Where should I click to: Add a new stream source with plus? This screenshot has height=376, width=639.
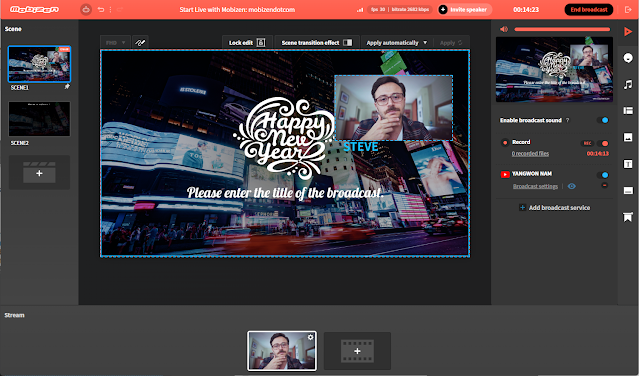click(357, 351)
